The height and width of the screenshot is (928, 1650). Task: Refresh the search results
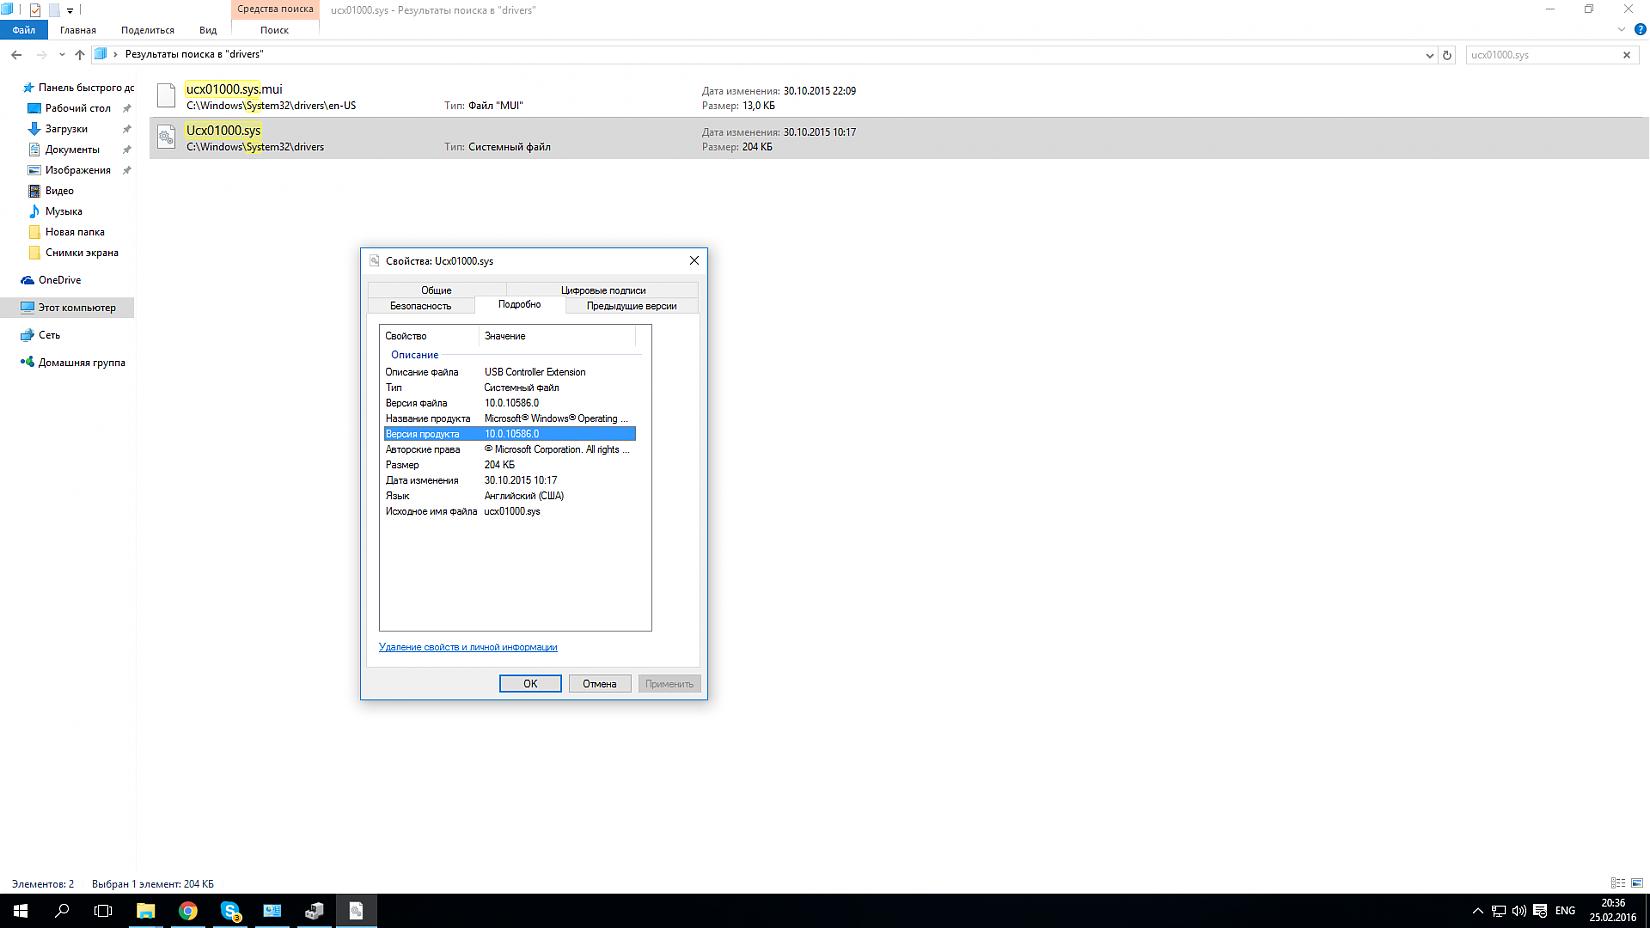[x=1447, y=55]
